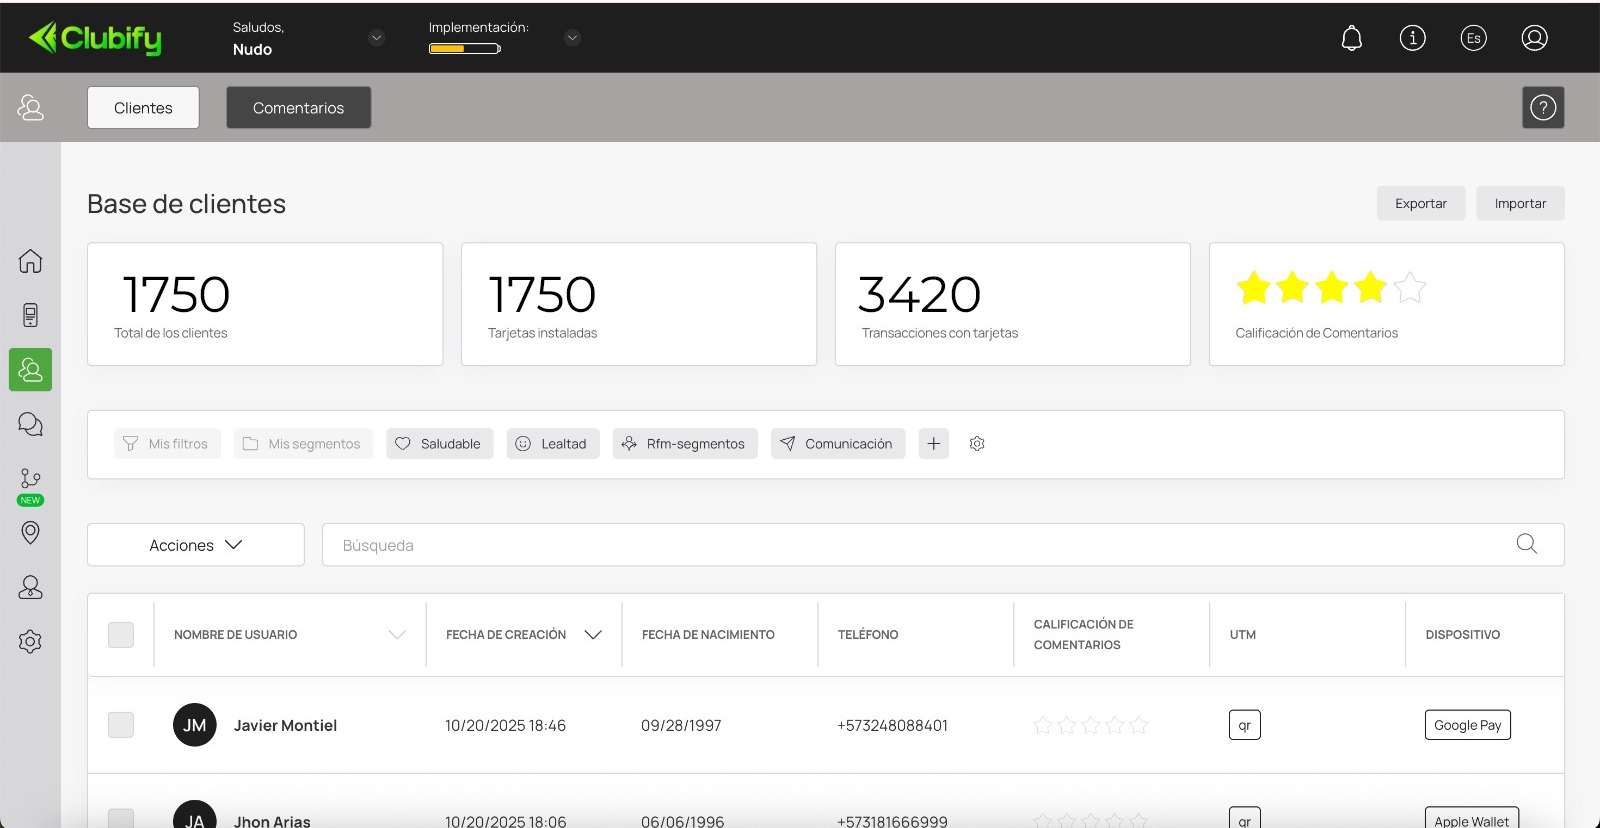Click the Google Pay device tag
Viewport: 1600px width, 828px height.
(1468, 725)
